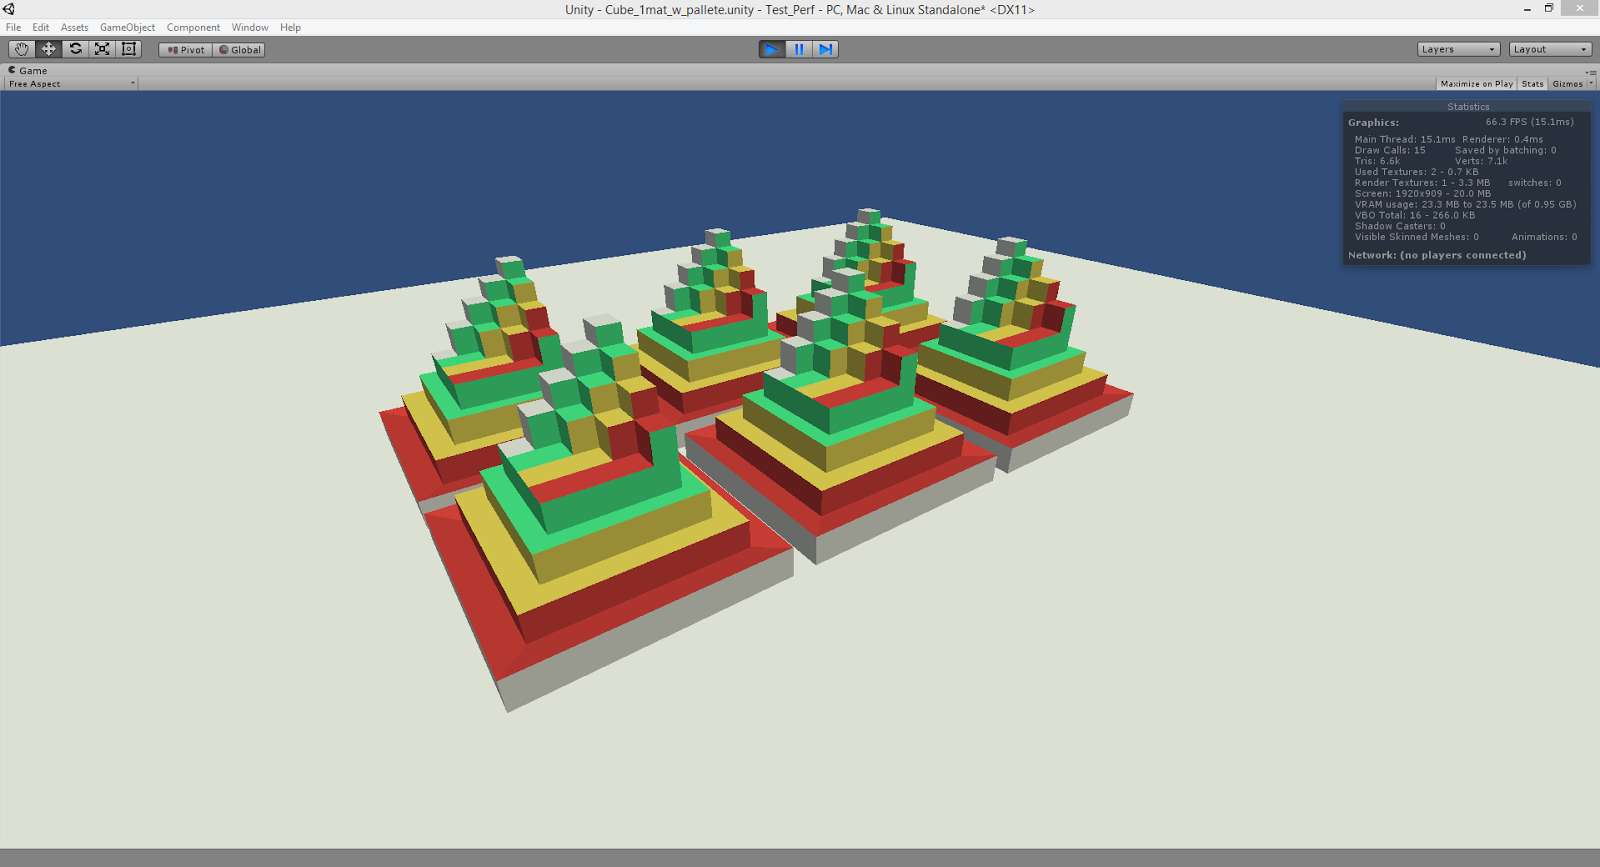Hide the Stats overlay
Screen dimensions: 1600x867
(1532, 84)
